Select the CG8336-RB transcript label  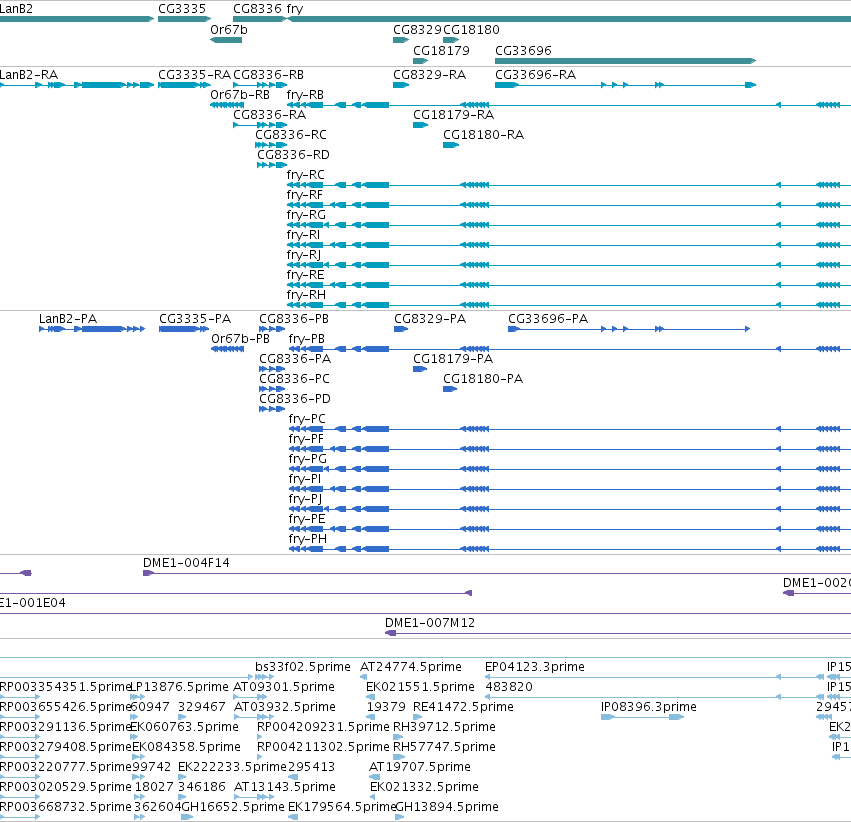click(x=268, y=74)
